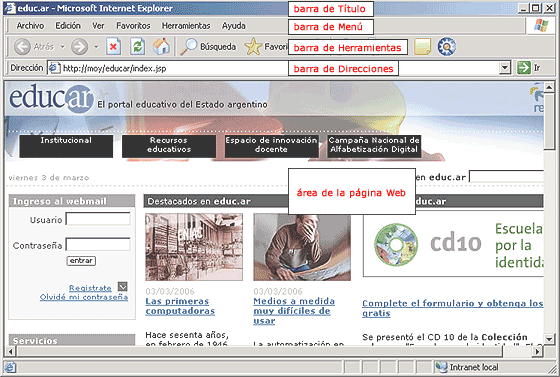The height and width of the screenshot is (377, 560).
Task: Click the vertical scrollbar thumb
Action: click(549, 121)
